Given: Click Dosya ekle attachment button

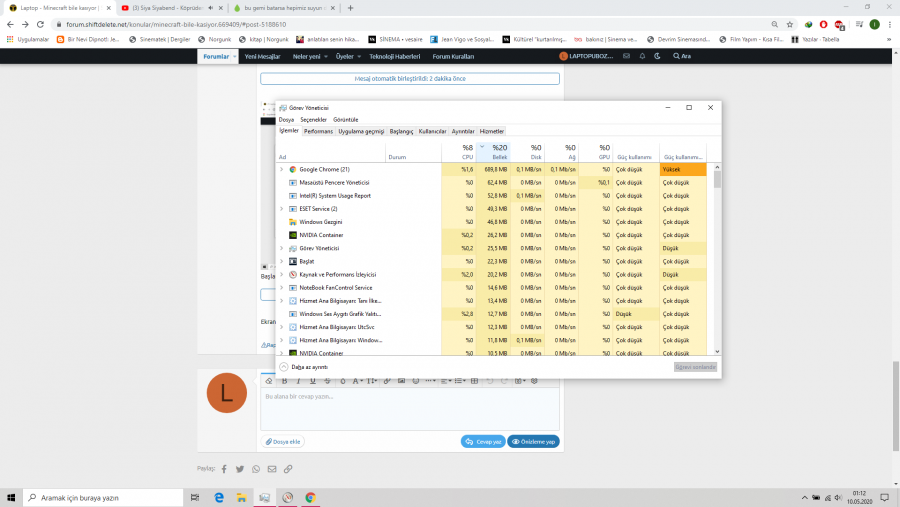Looking at the screenshot, I should coord(283,442).
